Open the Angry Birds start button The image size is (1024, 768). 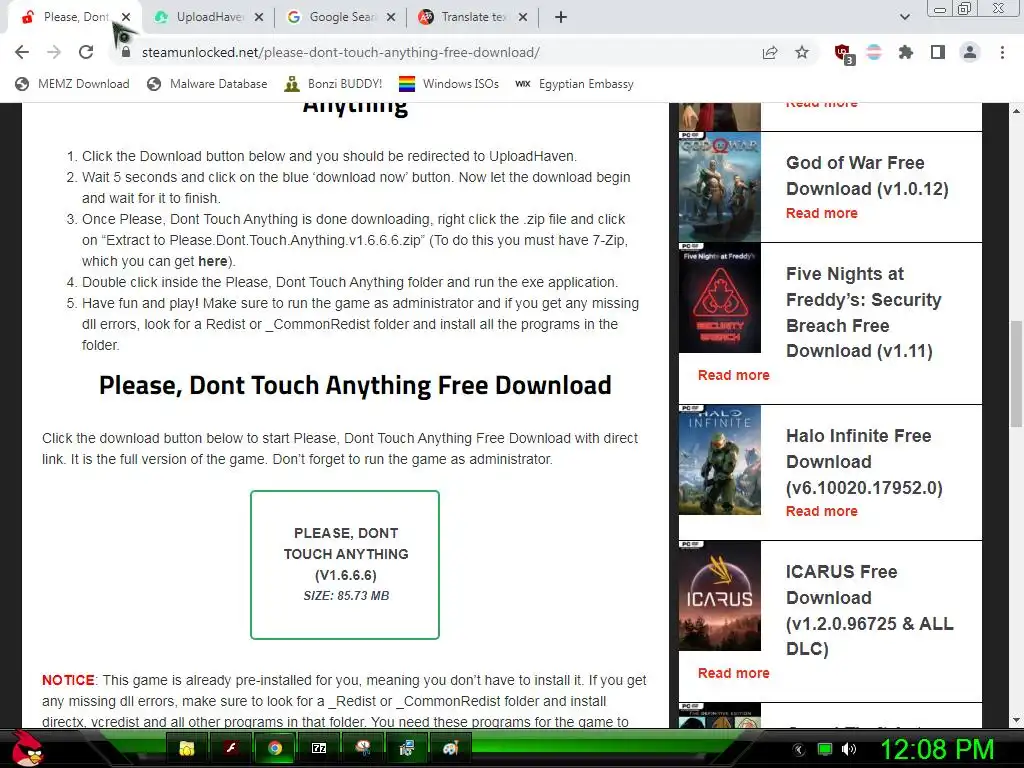pyautogui.click(x=27, y=748)
